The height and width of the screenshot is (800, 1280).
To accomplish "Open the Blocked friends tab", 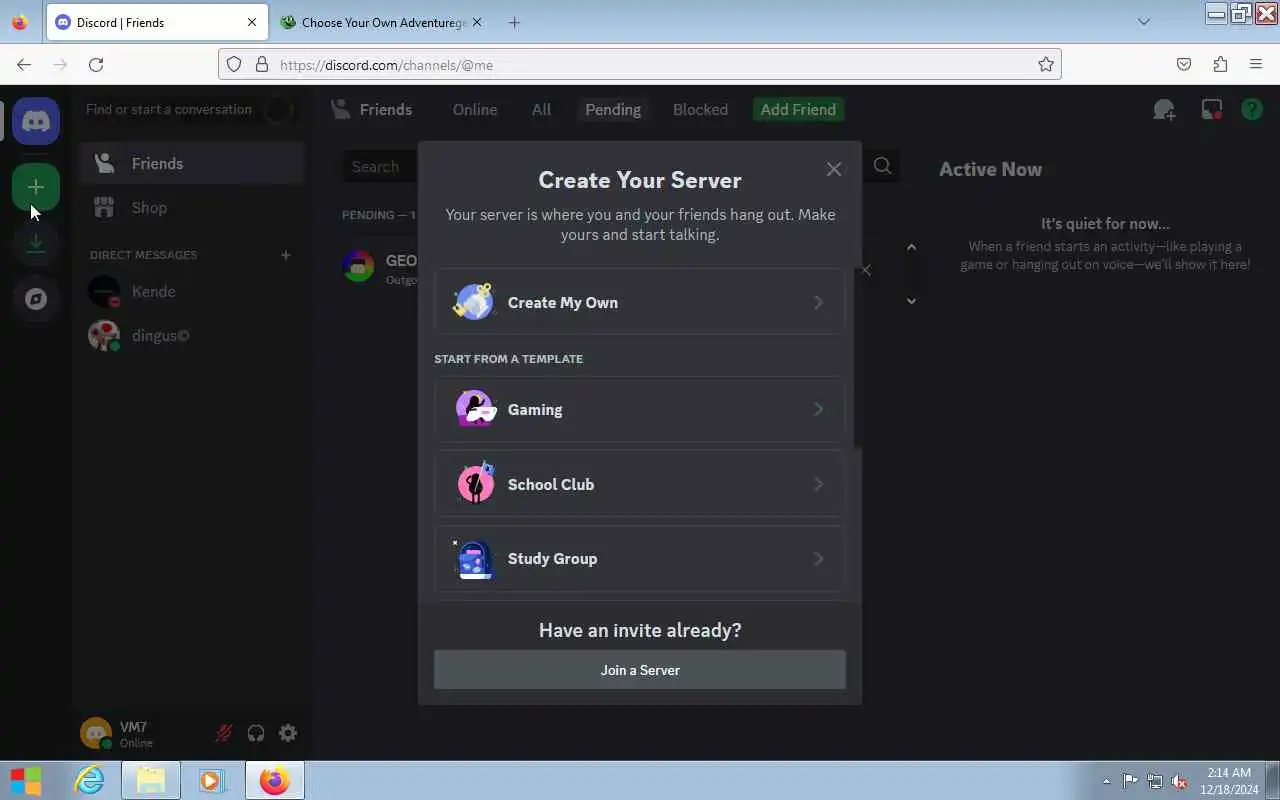I will pos(700,110).
